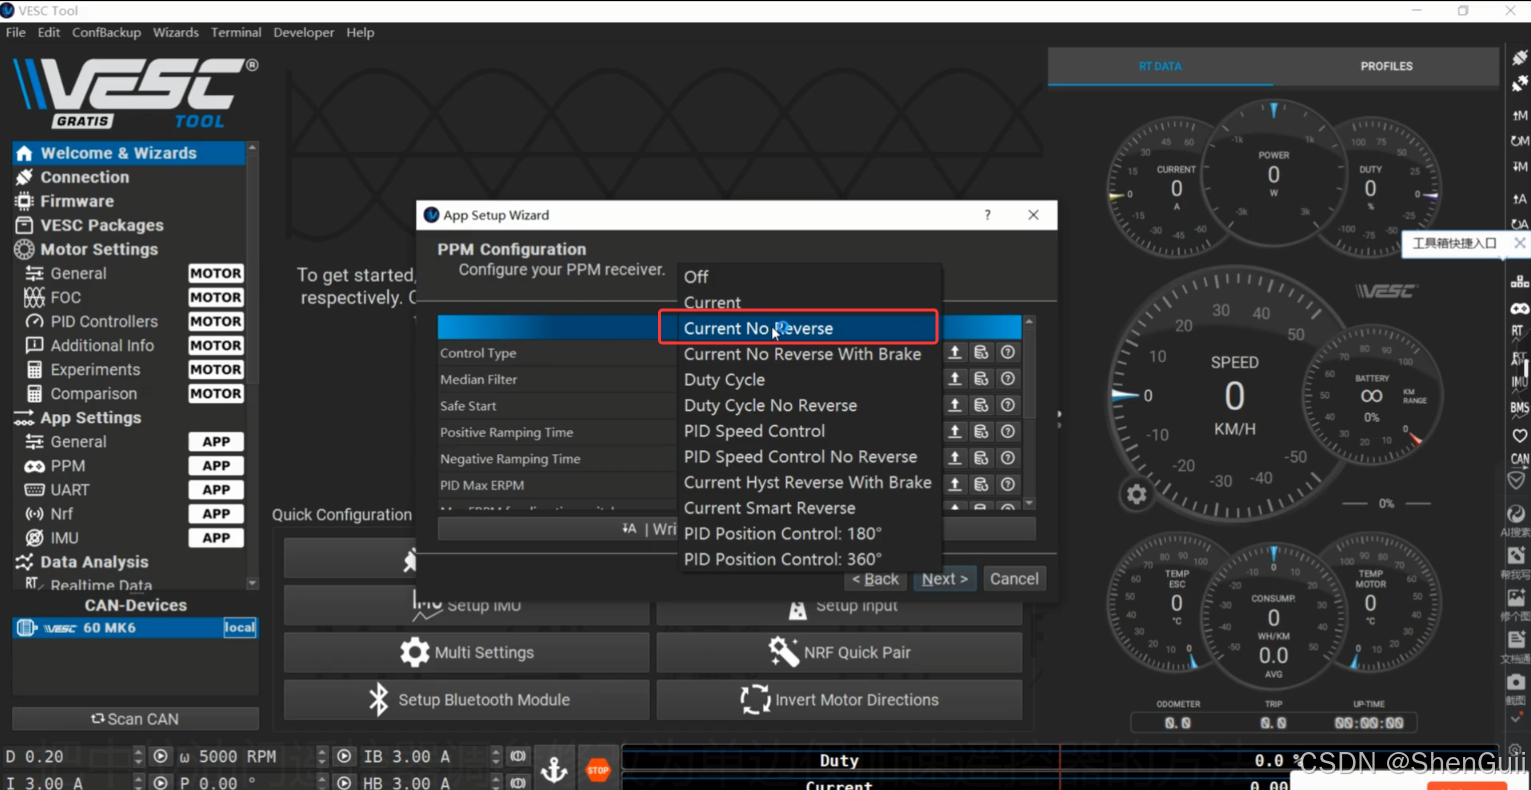Click Multi Settings button
This screenshot has width=1531, height=790.
coord(466,652)
